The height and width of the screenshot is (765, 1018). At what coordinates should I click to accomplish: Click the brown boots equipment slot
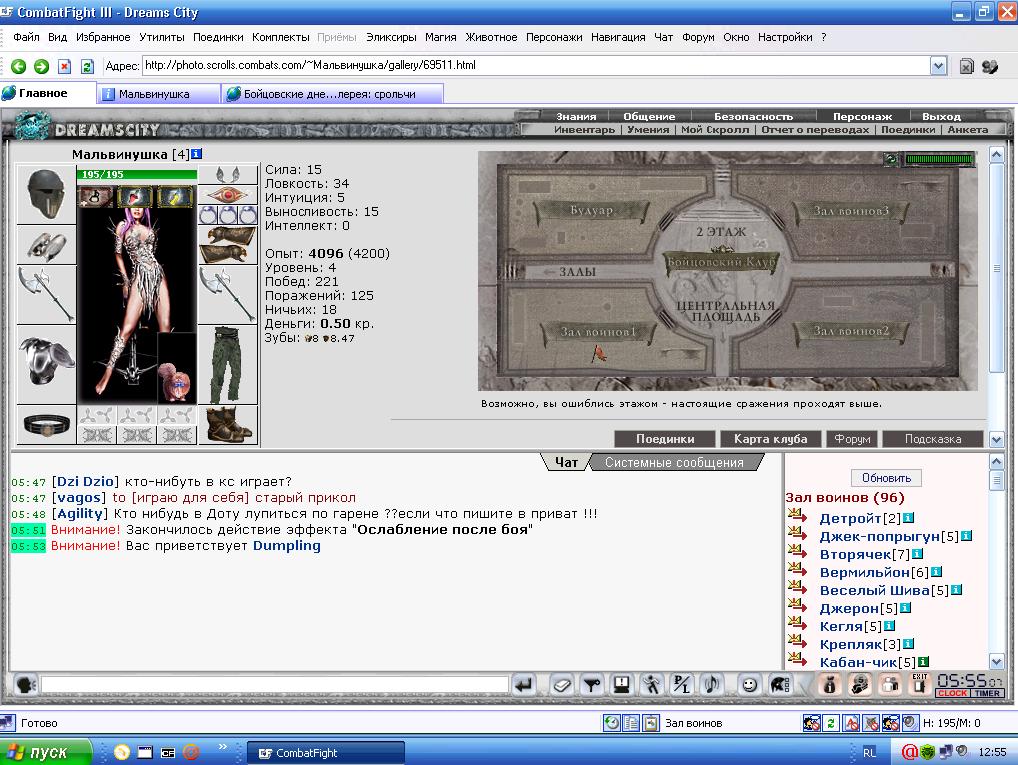[x=228, y=425]
